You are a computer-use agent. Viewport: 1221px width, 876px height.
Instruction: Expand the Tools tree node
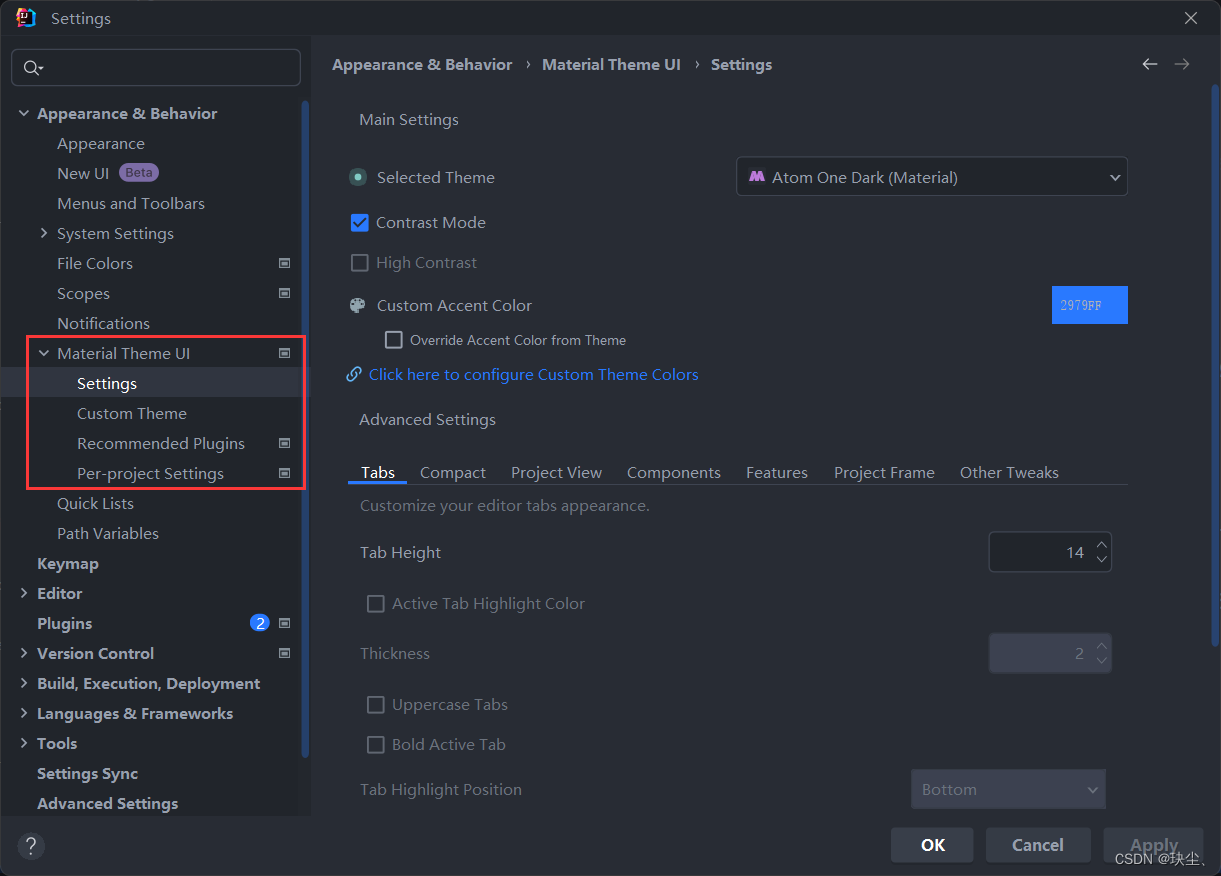[24, 743]
